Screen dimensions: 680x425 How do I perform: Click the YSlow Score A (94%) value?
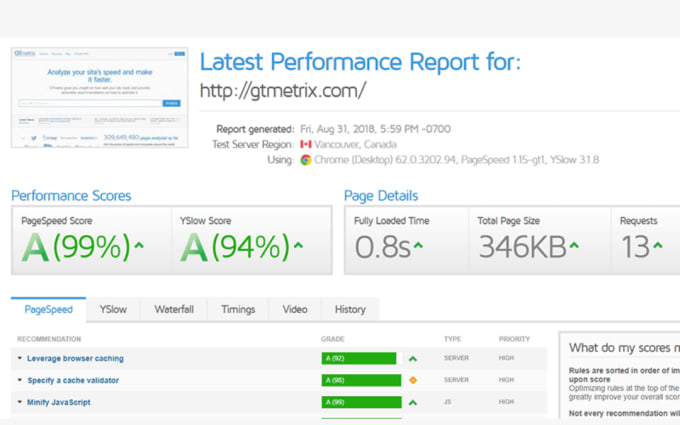tap(235, 247)
